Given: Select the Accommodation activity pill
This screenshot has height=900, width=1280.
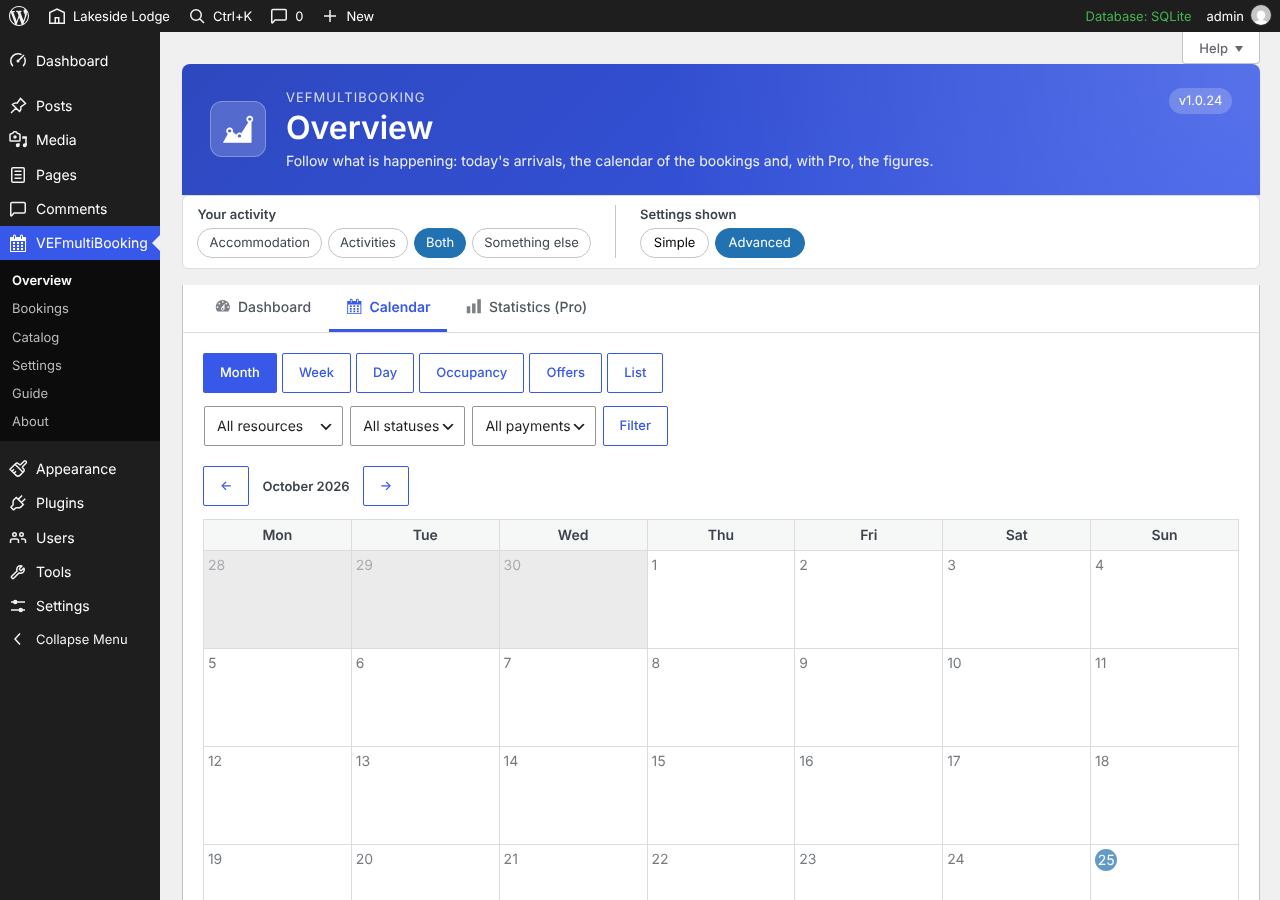Looking at the screenshot, I should (259, 243).
